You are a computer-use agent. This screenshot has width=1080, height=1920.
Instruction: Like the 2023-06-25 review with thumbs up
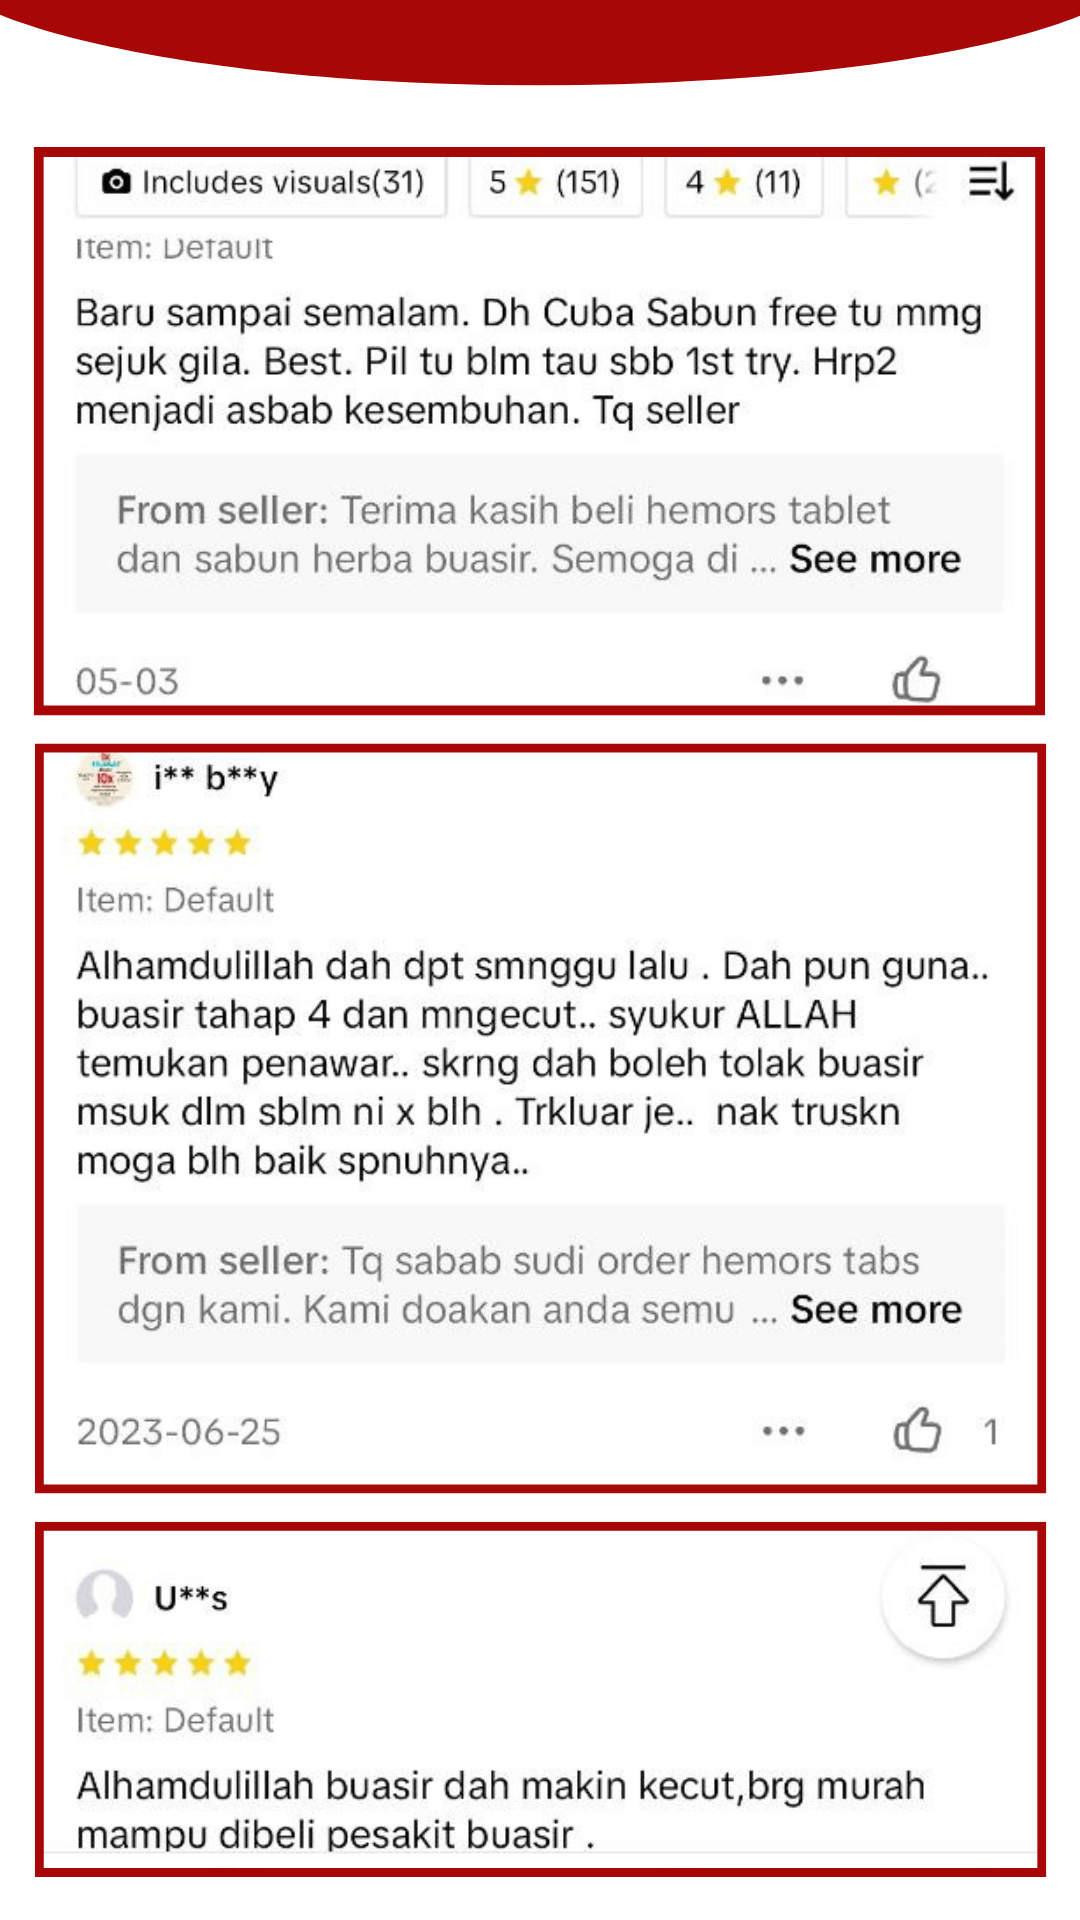[917, 1430]
